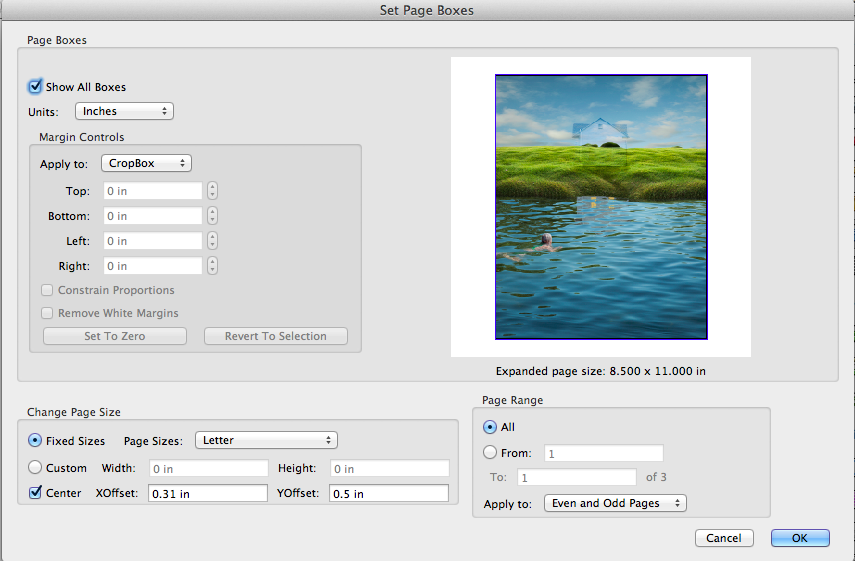
Task: Click the Left margin input field
Action: point(153,241)
